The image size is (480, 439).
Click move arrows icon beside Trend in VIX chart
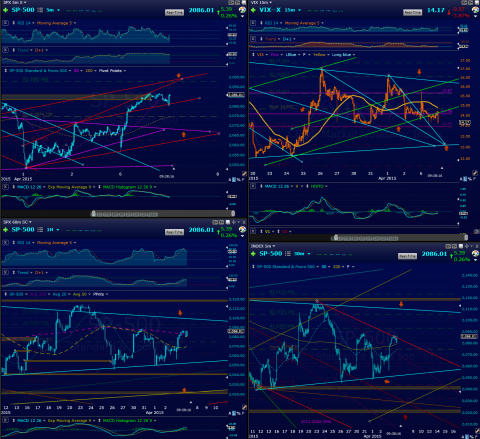tap(262, 39)
